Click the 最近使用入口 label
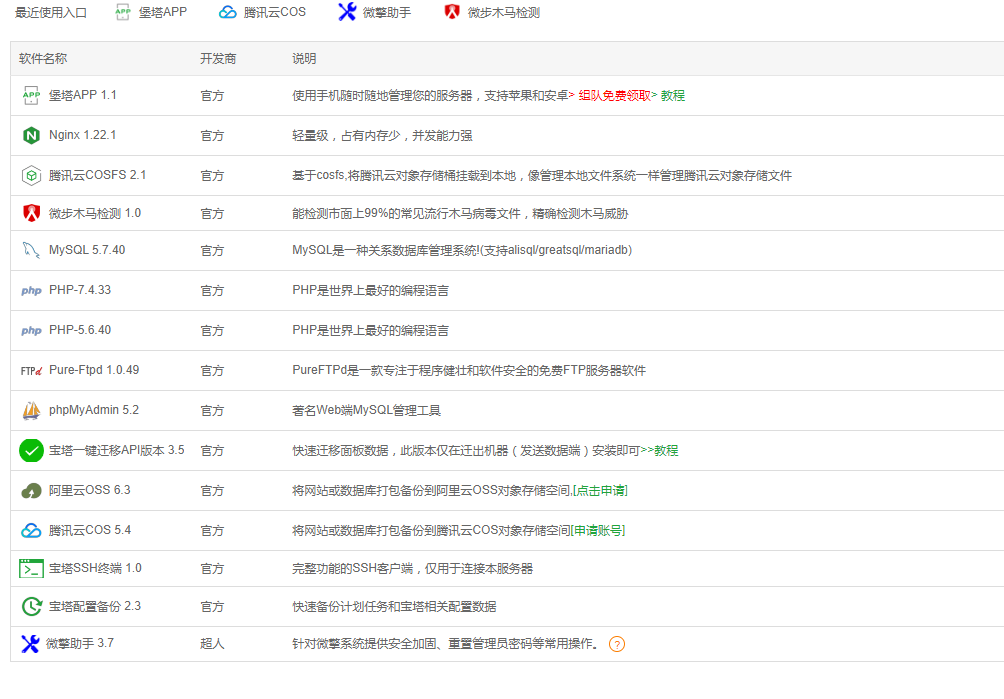 click(x=51, y=12)
